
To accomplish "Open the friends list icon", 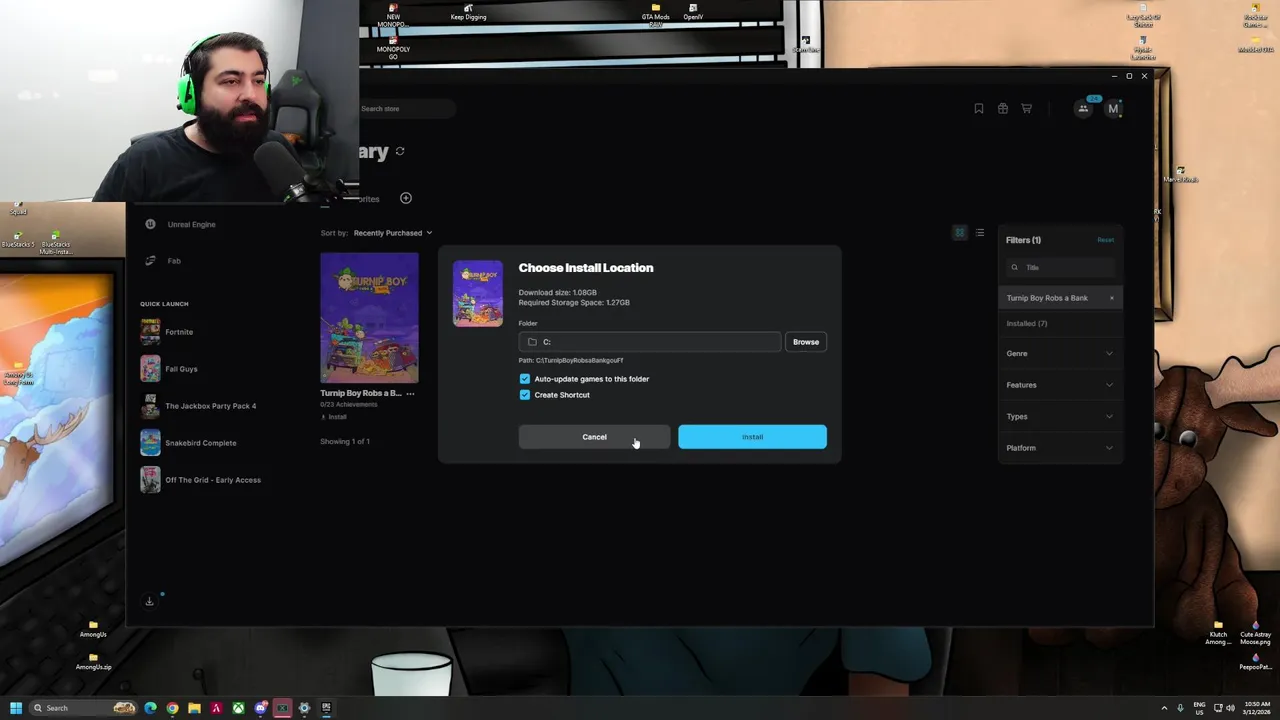I will (x=1083, y=109).
